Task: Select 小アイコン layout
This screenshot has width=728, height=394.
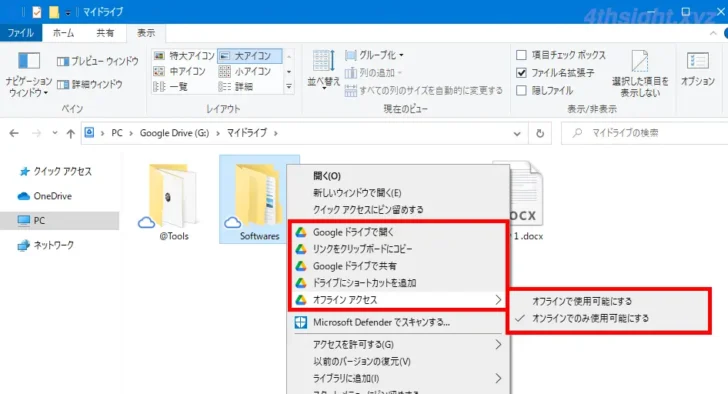Action: click(245, 71)
